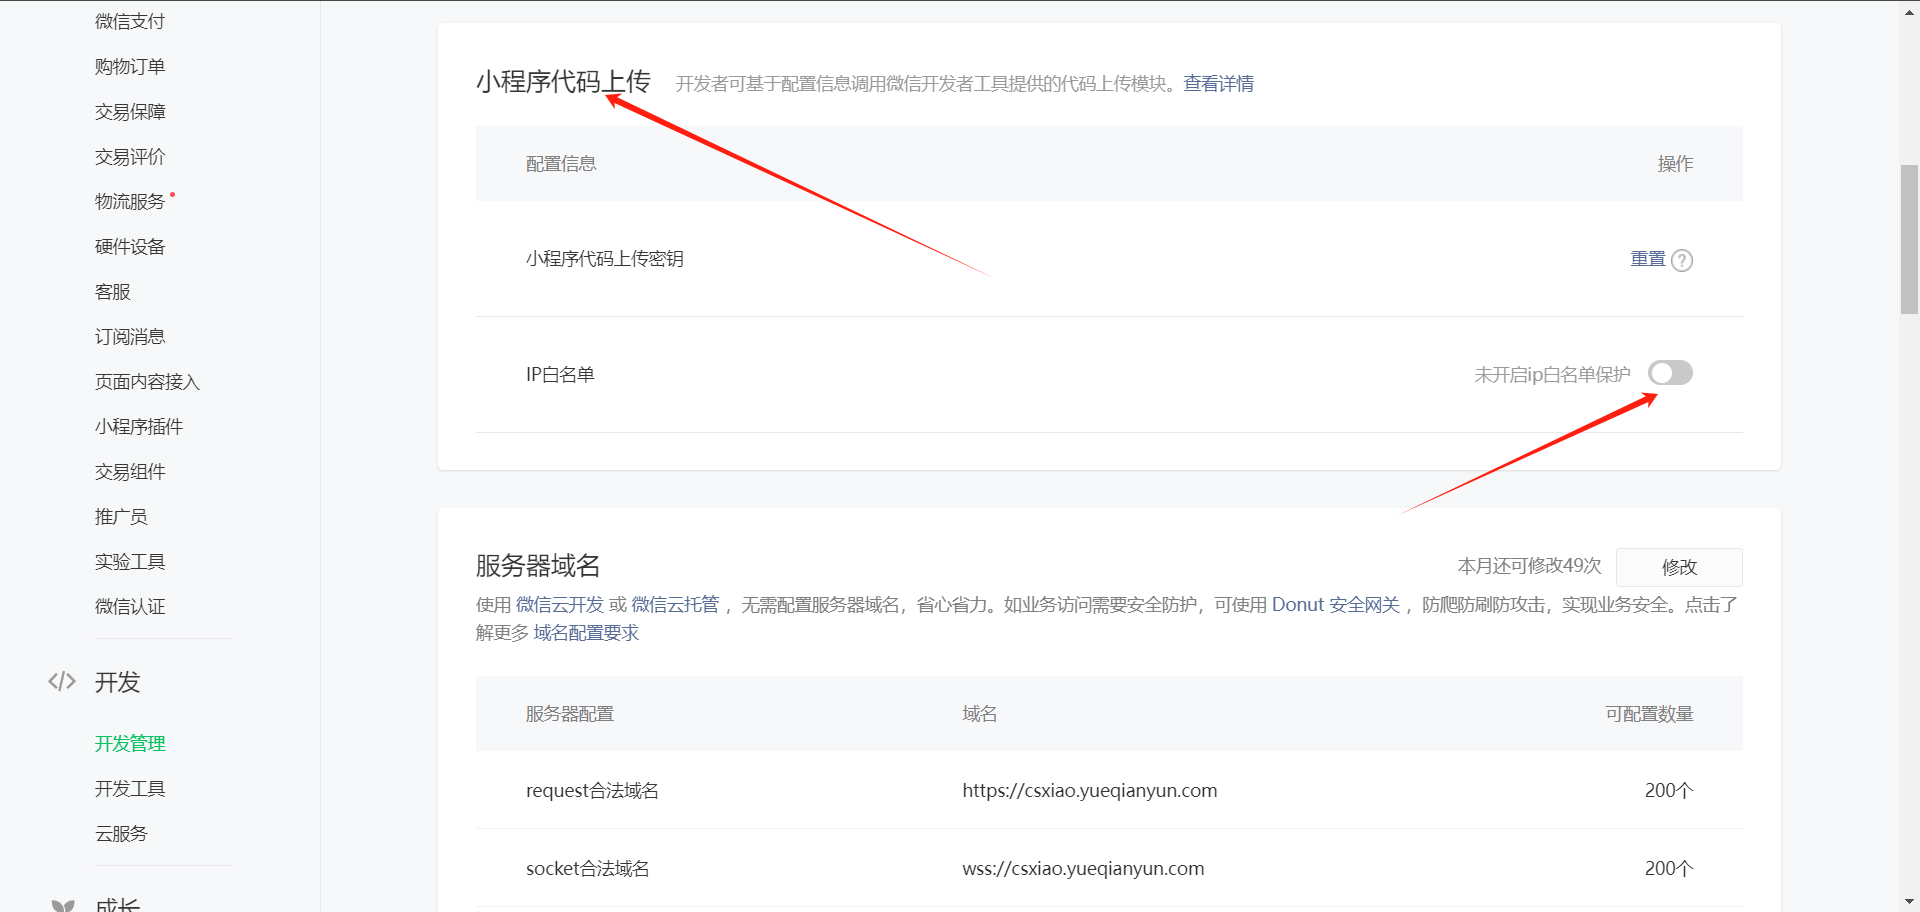Click the help icon beside 重置
Viewport: 1920px width, 912px height.
(x=1682, y=260)
